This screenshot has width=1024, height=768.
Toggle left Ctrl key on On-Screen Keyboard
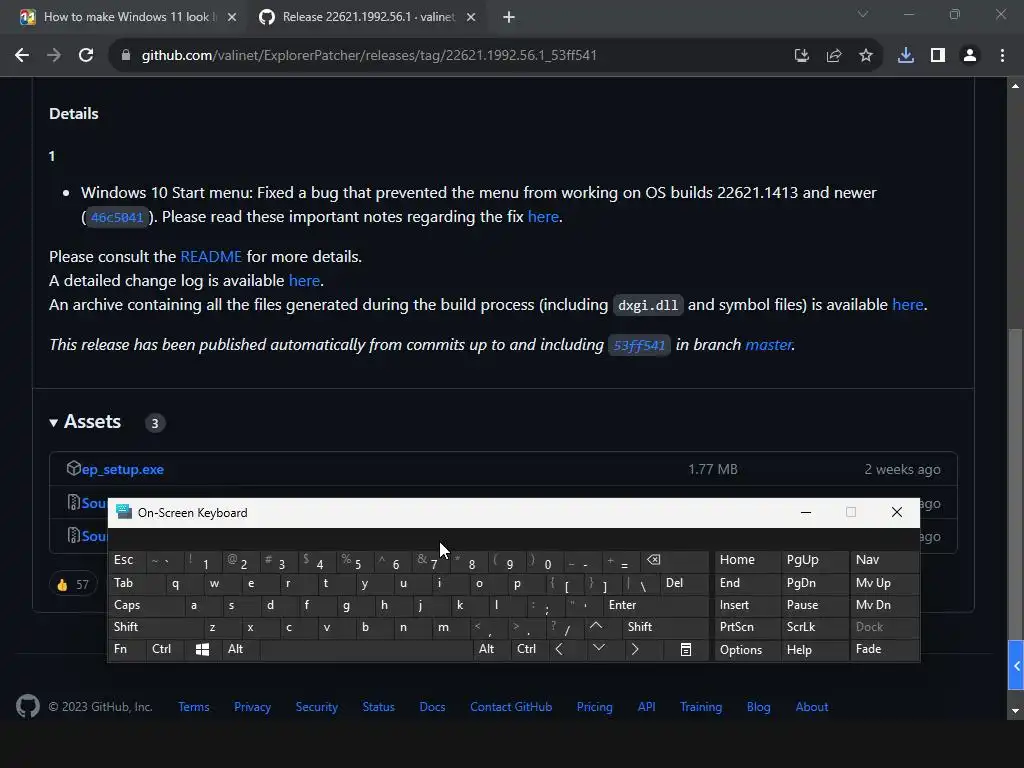[165, 649]
